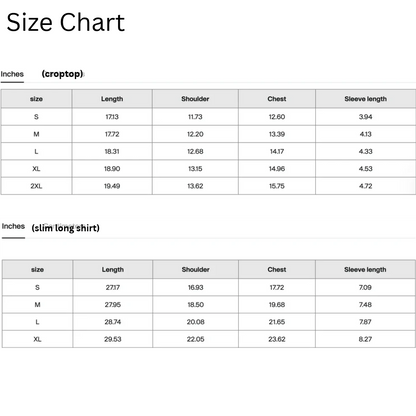
Task: Click croptop shoulder value 12.20
Action: [x=195, y=134]
